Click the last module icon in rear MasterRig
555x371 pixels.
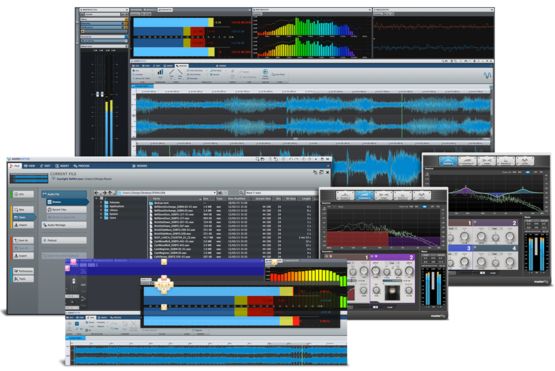525,161
